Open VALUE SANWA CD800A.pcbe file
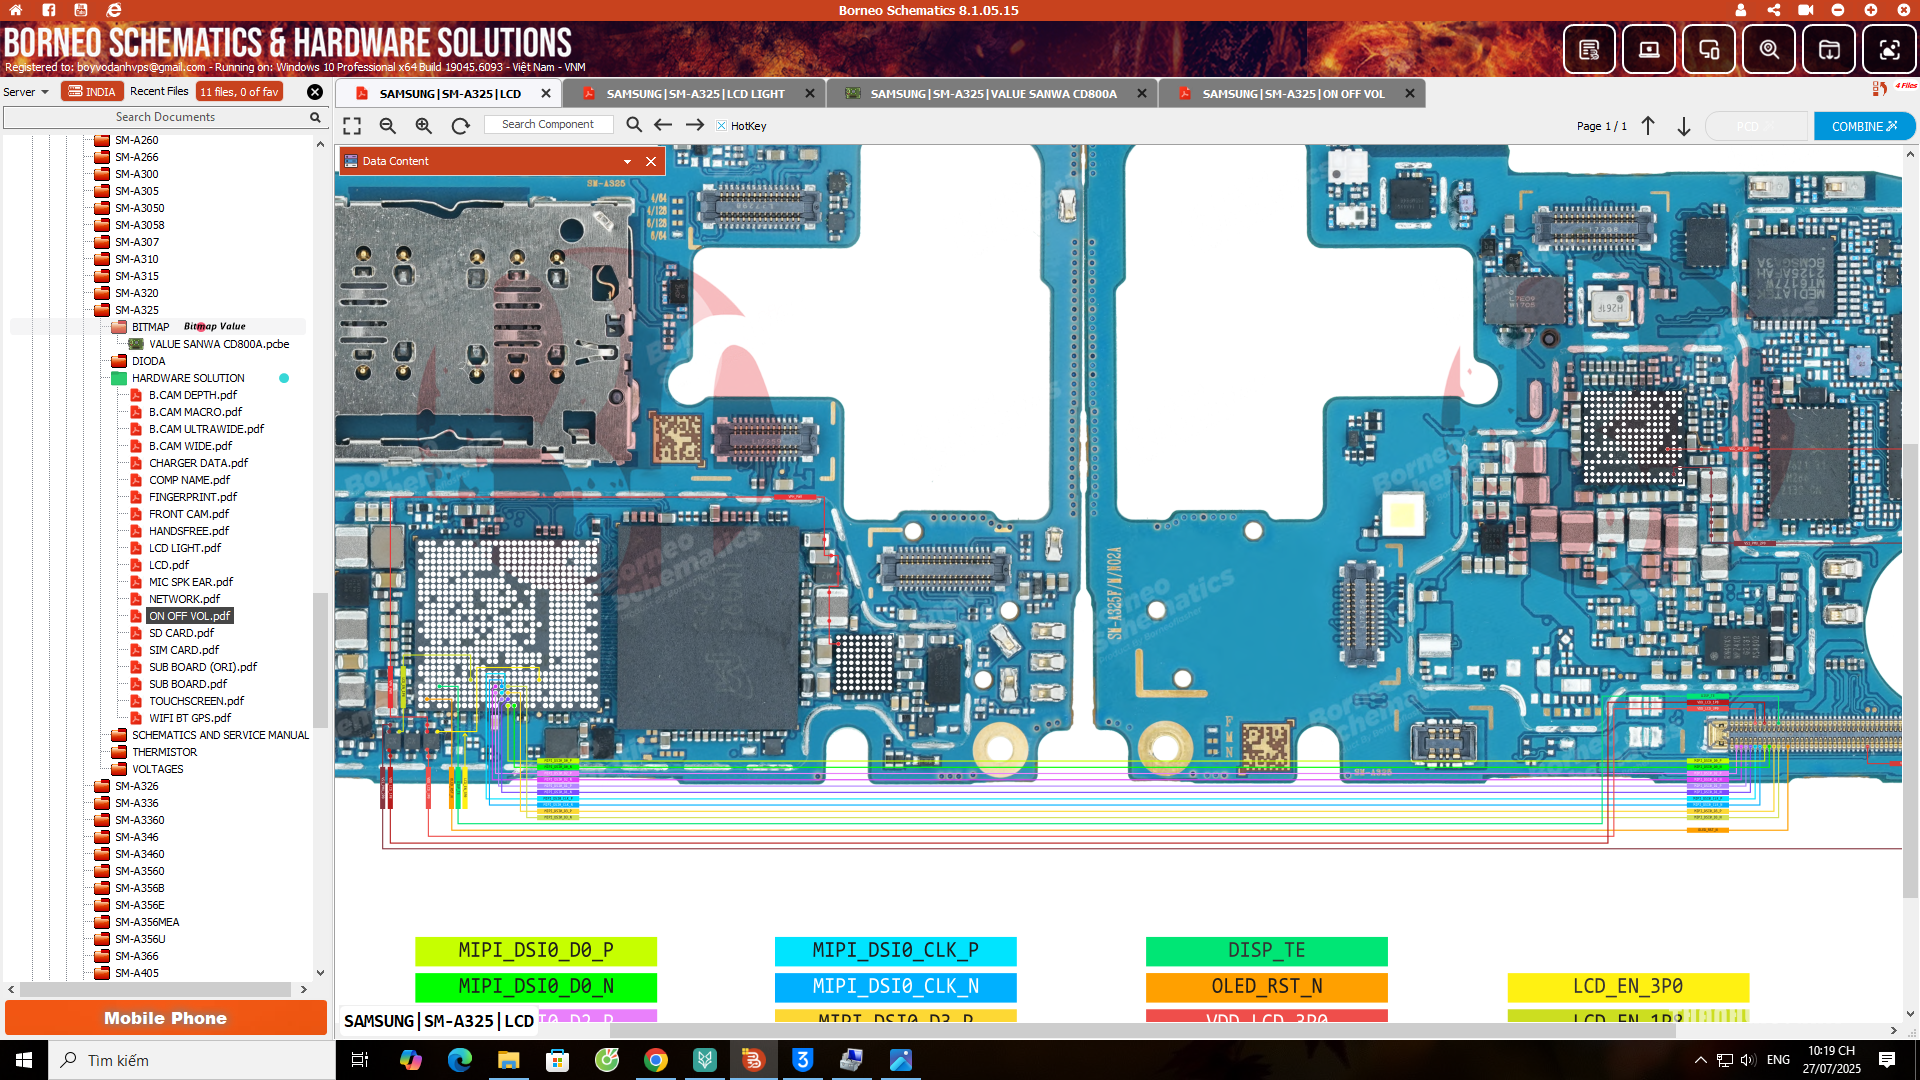This screenshot has height=1080, width=1920. pos(219,344)
